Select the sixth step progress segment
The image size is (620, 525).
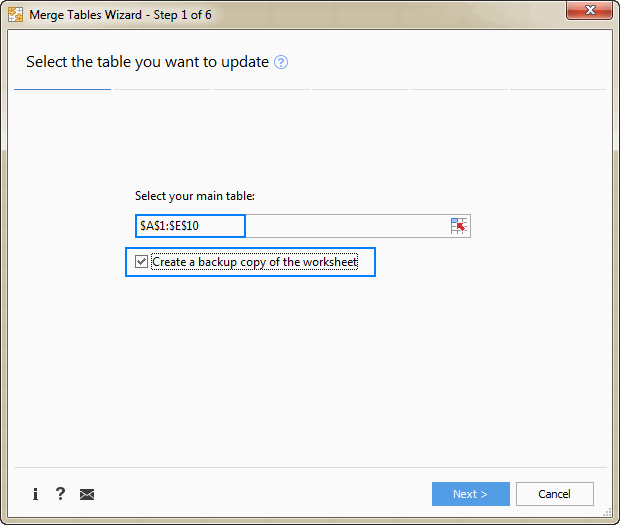point(557,90)
